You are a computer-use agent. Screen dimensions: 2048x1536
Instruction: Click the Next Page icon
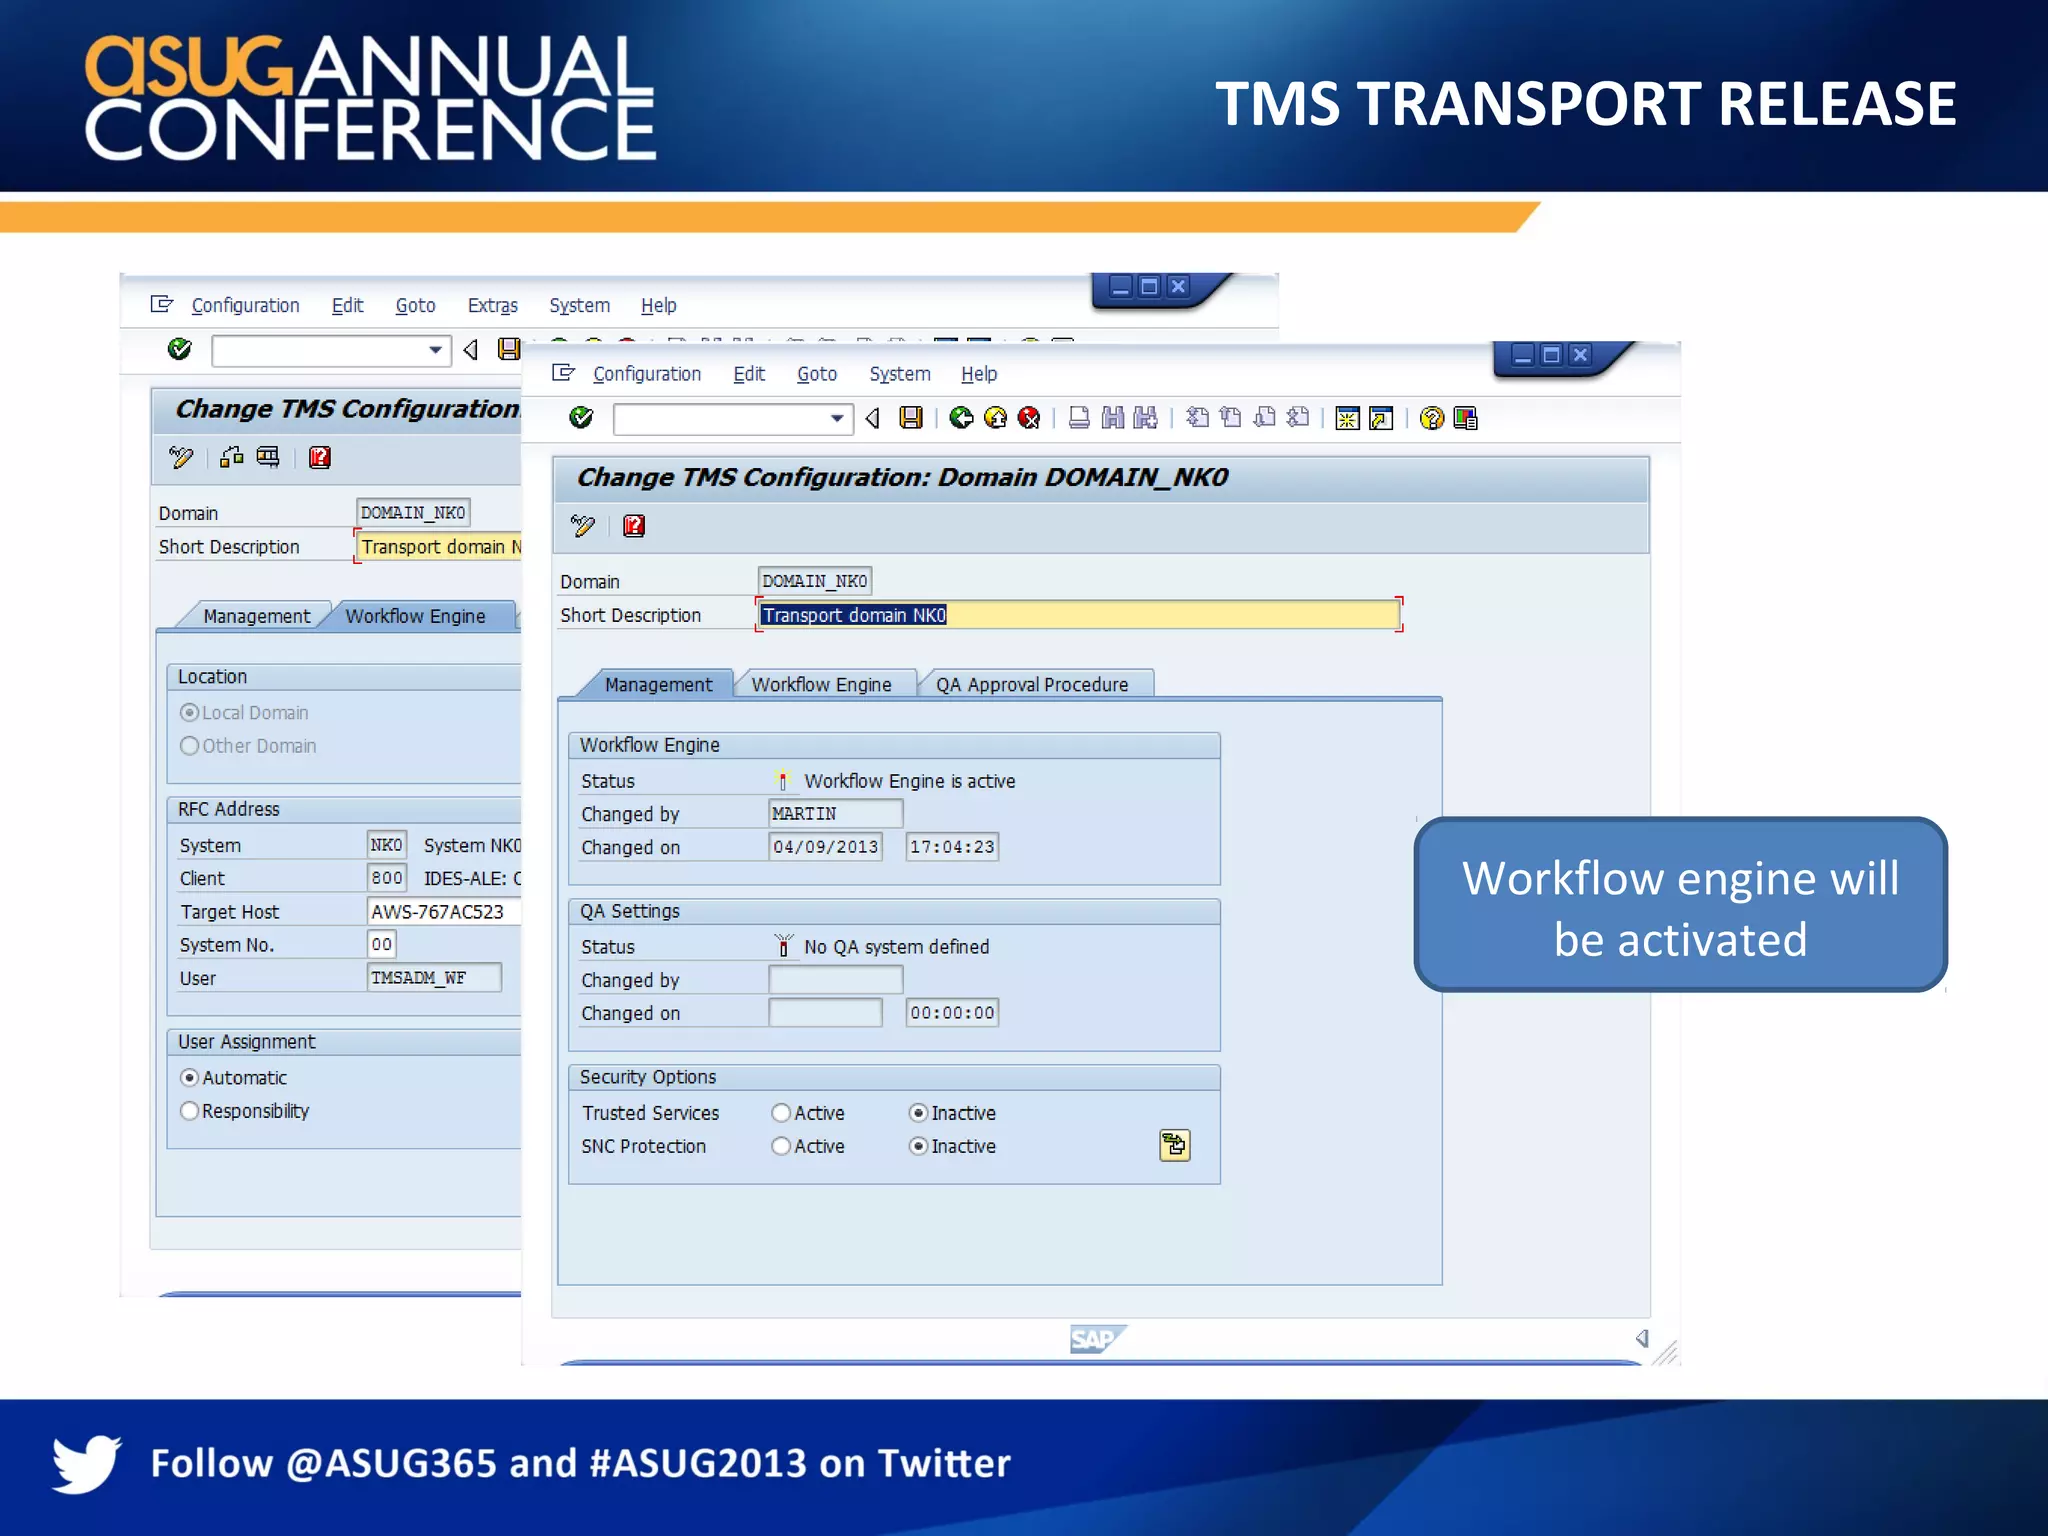(1265, 417)
